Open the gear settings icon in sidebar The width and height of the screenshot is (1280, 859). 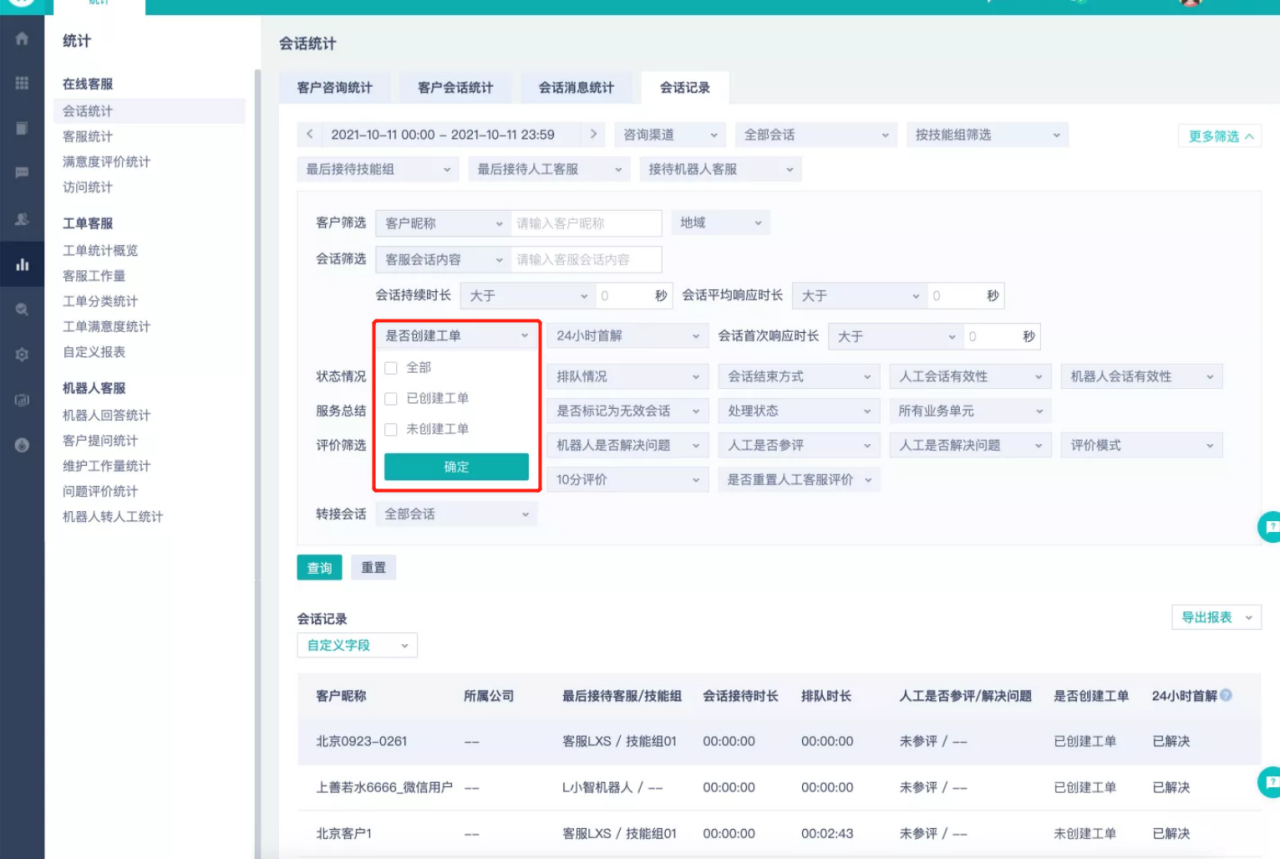pyautogui.click(x=22, y=355)
